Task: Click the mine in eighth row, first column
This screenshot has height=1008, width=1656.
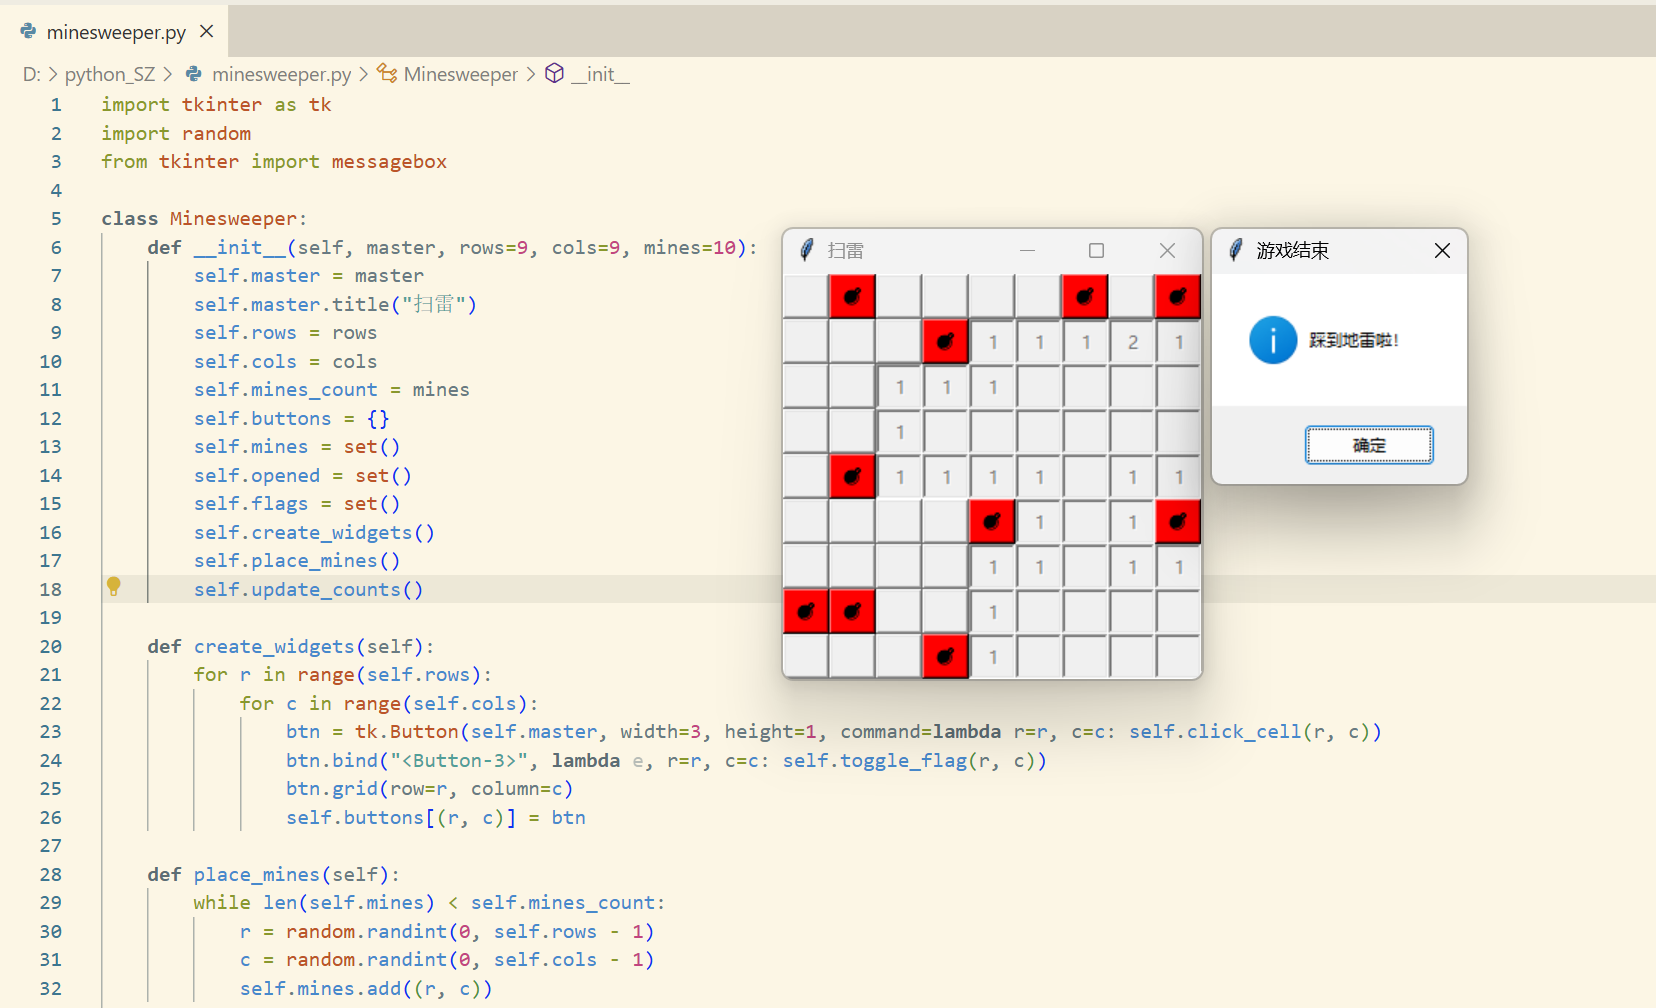Action: click(x=806, y=612)
